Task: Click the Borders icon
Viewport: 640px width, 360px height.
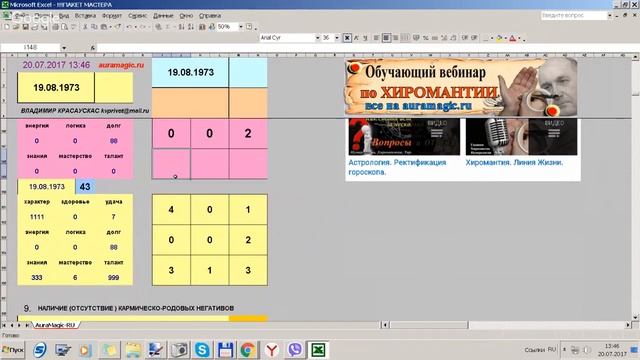Action: [x=486, y=38]
